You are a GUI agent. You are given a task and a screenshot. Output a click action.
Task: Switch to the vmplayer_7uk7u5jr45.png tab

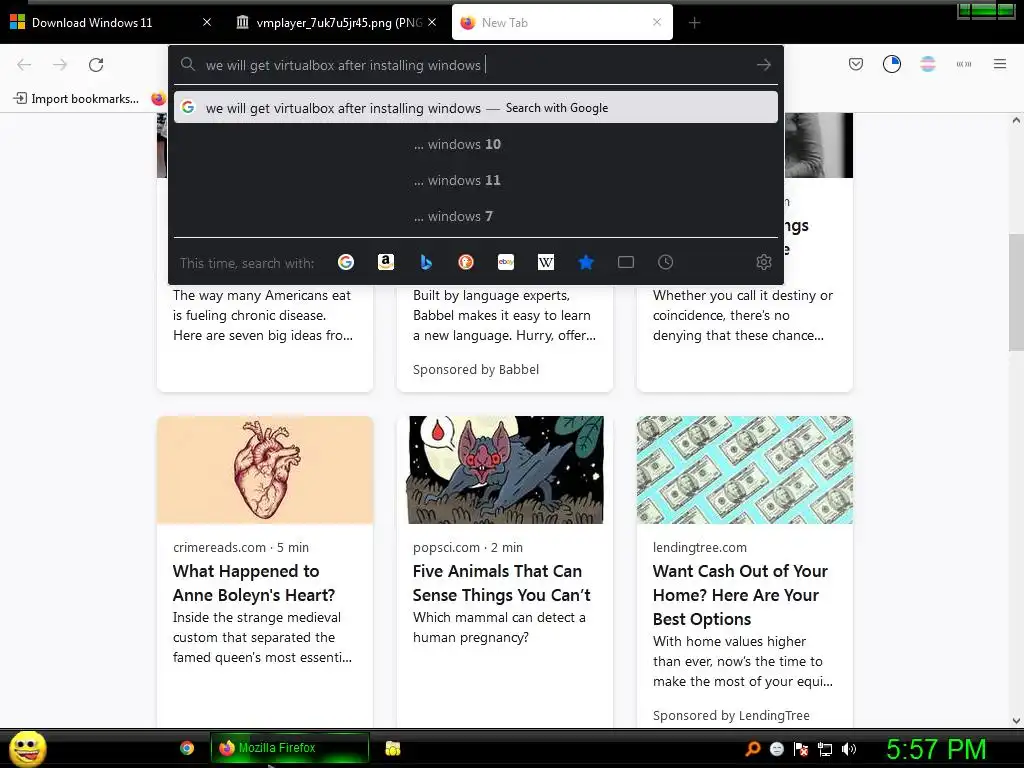[339, 23]
